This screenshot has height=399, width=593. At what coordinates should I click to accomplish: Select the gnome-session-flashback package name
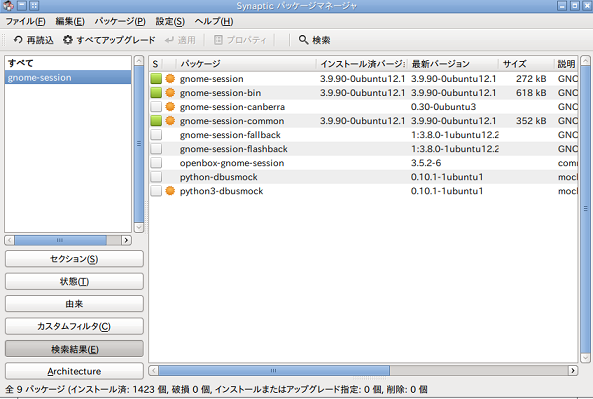[234, 149]
